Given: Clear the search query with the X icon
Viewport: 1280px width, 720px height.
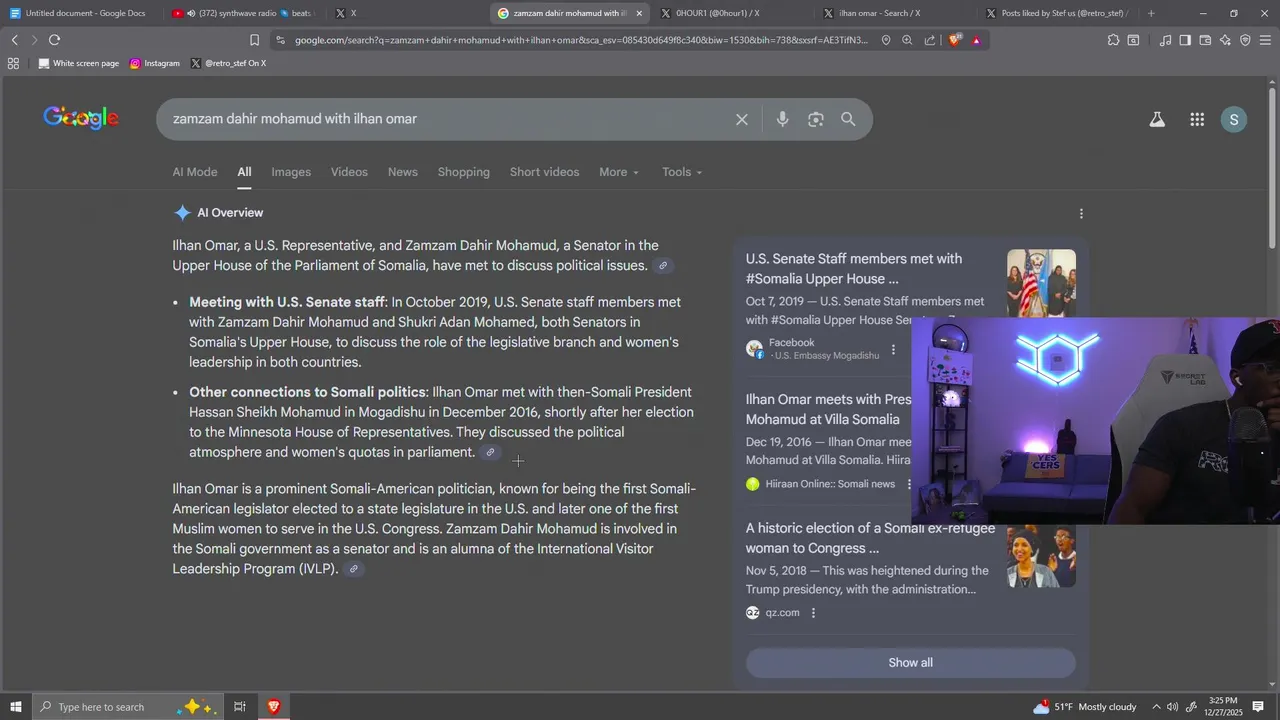Looking at the screenshot, I should pyautogui.click(x=742, y=119).
